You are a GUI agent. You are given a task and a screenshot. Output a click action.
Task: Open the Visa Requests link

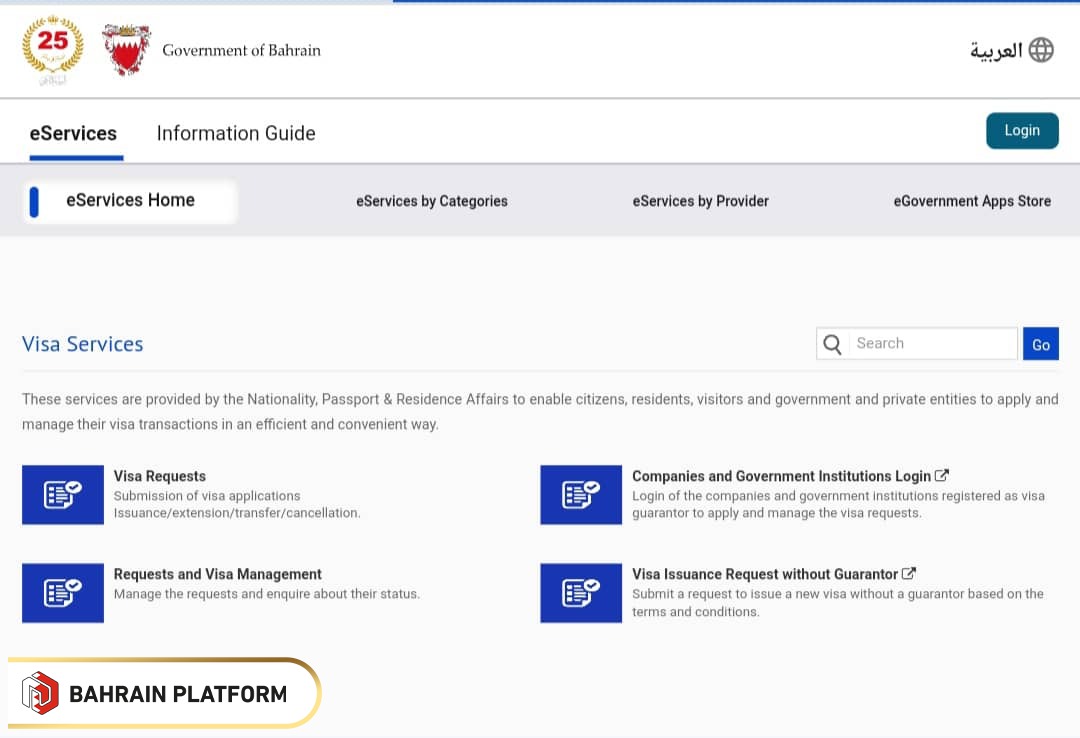click(x=160, y=476)
